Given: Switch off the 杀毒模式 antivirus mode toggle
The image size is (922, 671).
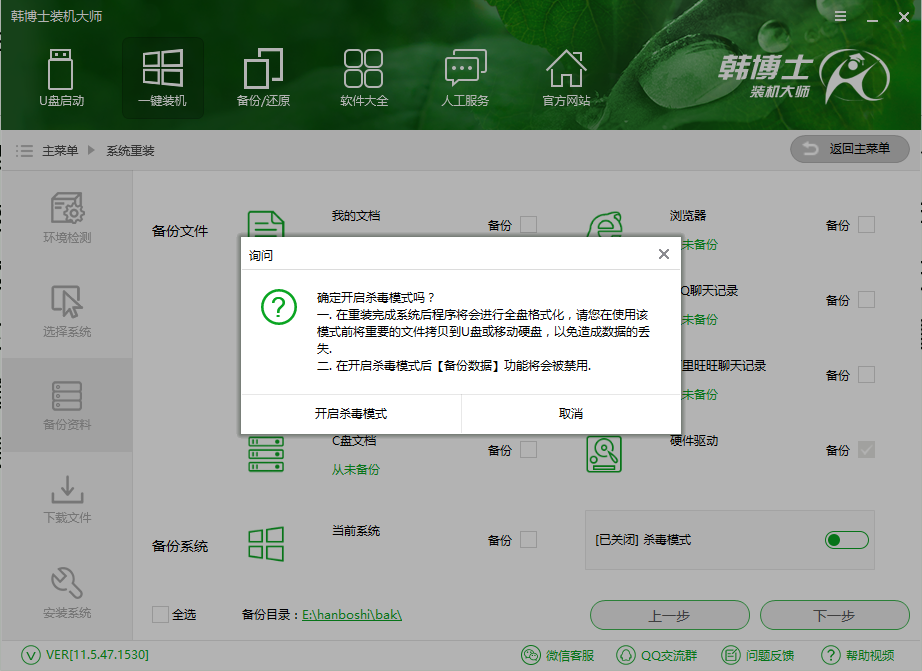Looking at the screenshot, I should [x=846, y=539].
